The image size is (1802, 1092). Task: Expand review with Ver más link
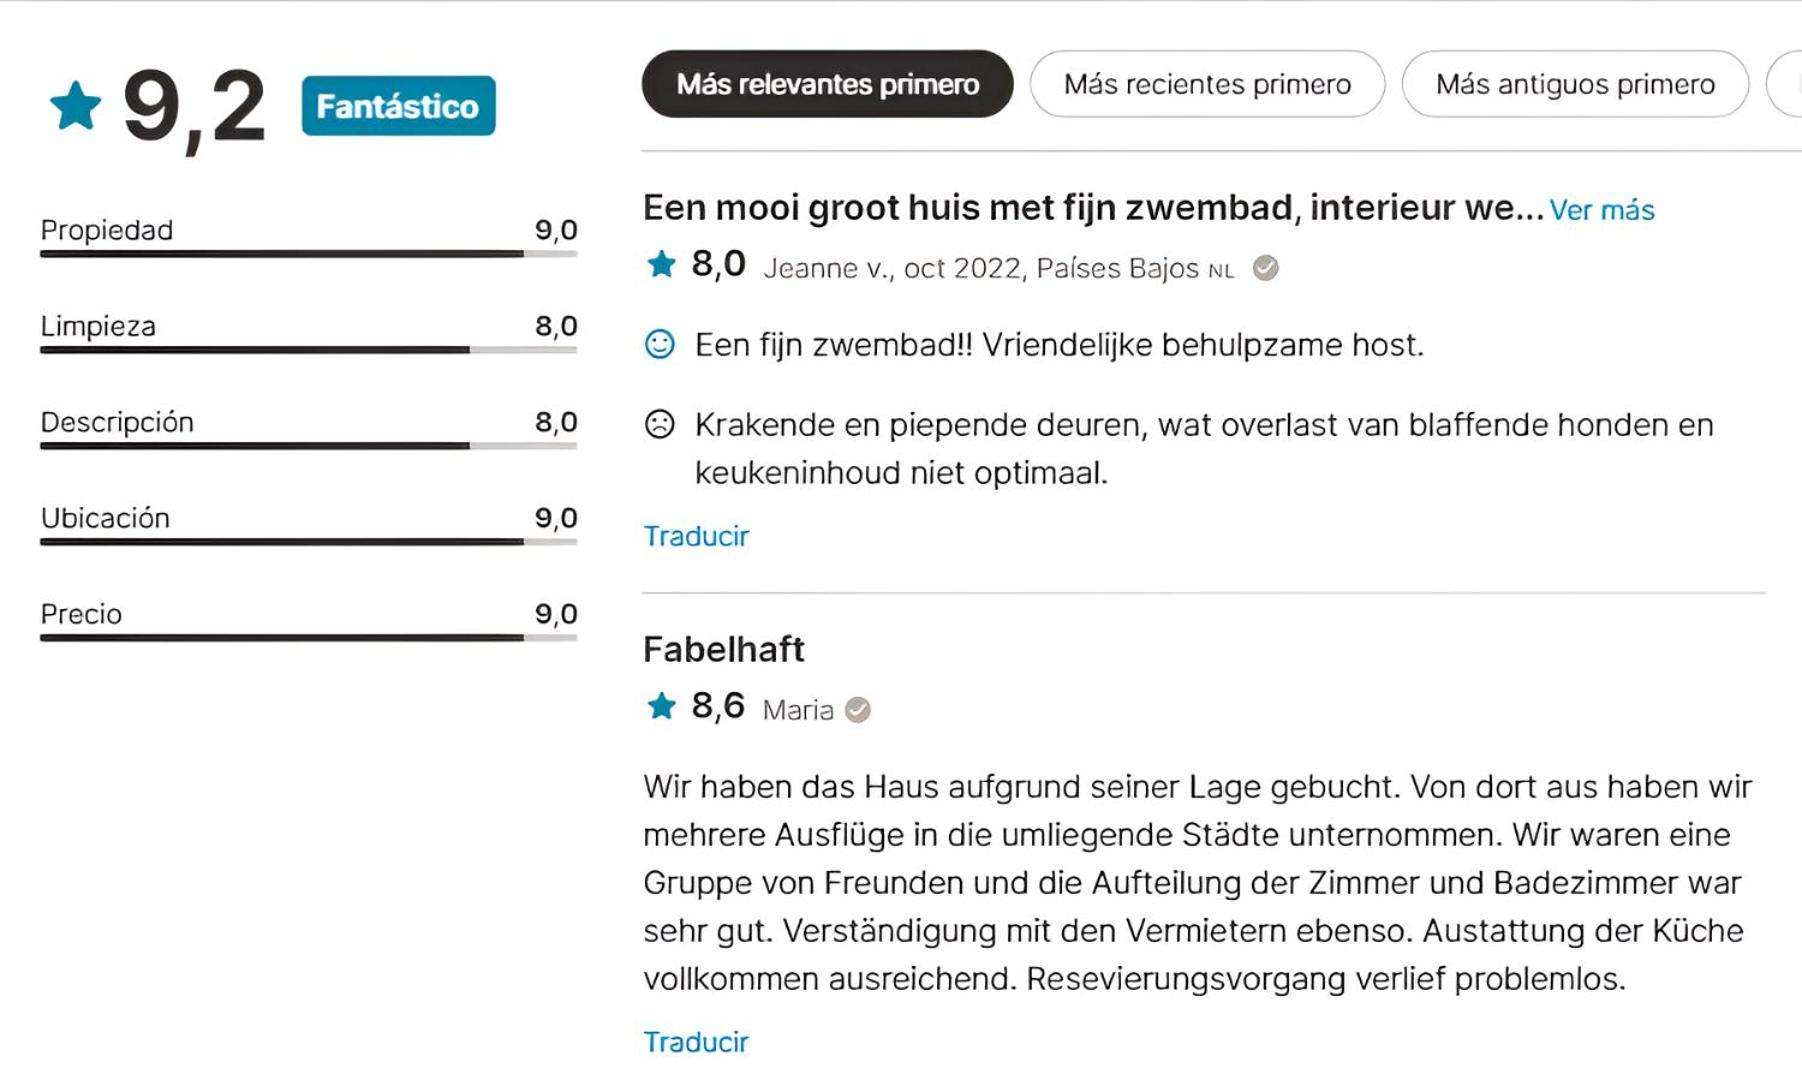1602,210
